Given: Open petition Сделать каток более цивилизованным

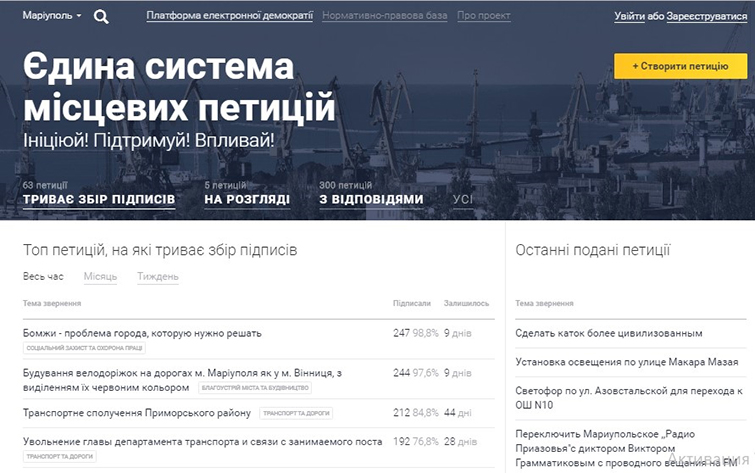Looking at the screenshot, I should 608,333.
